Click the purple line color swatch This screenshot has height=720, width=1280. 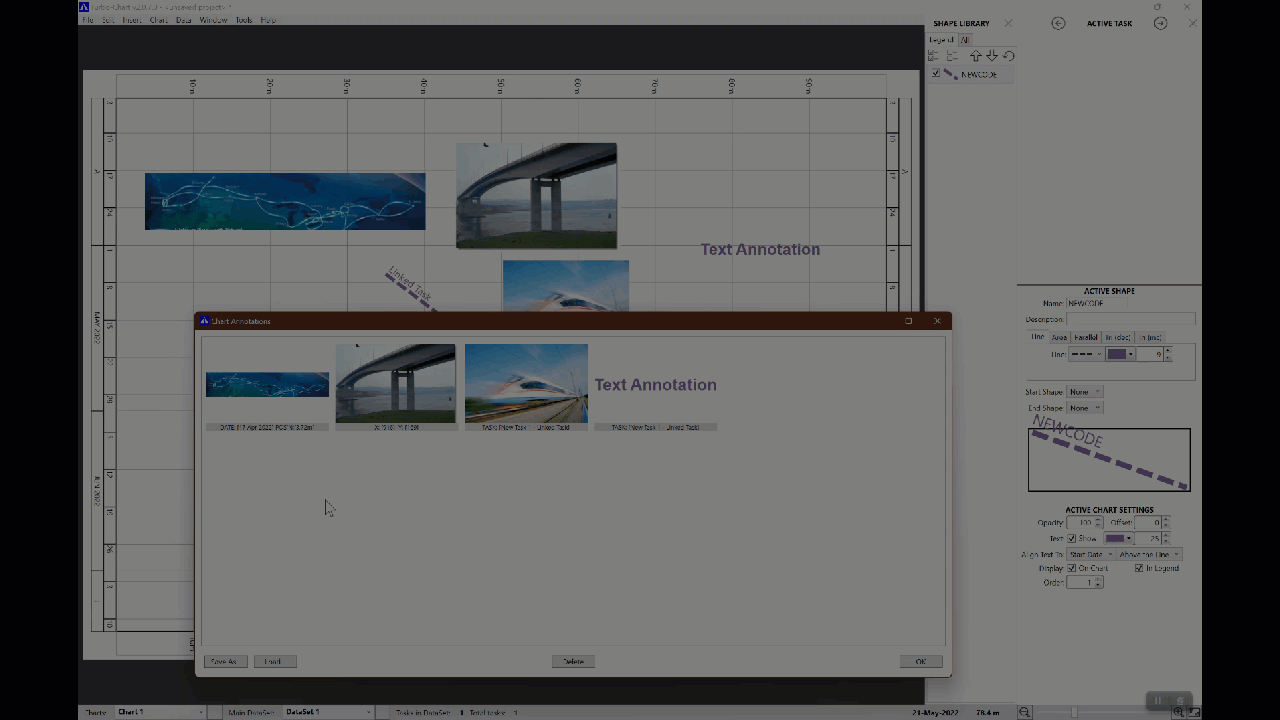[x=1117, y=354]
